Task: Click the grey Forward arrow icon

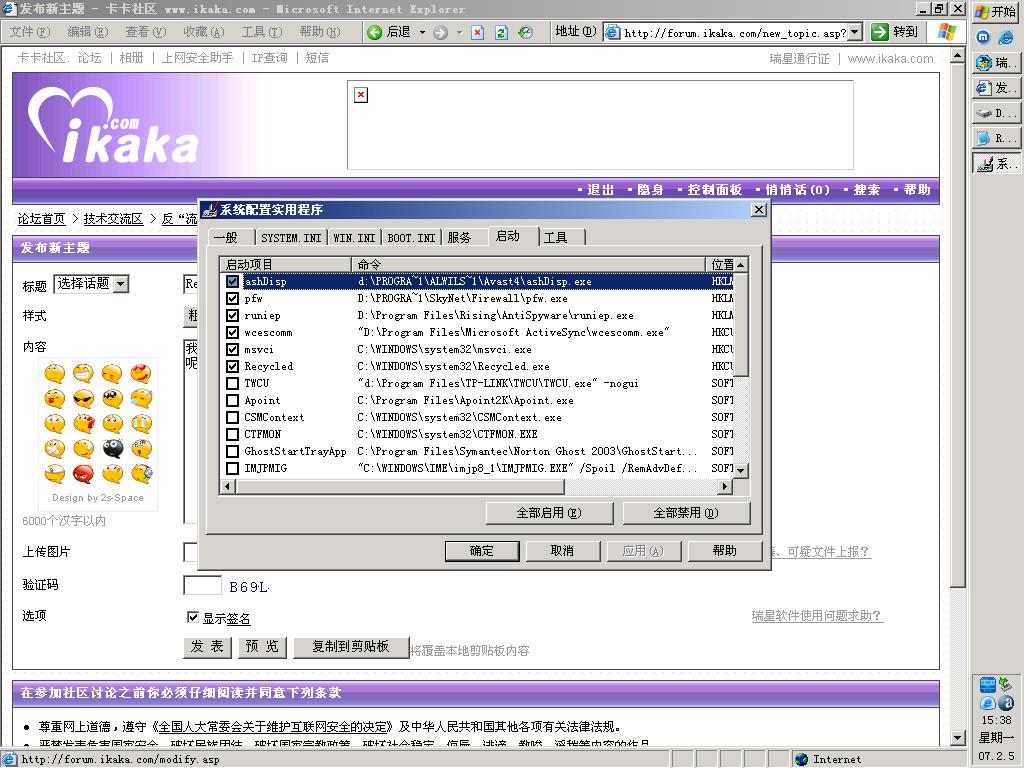Action: [441, 33]
